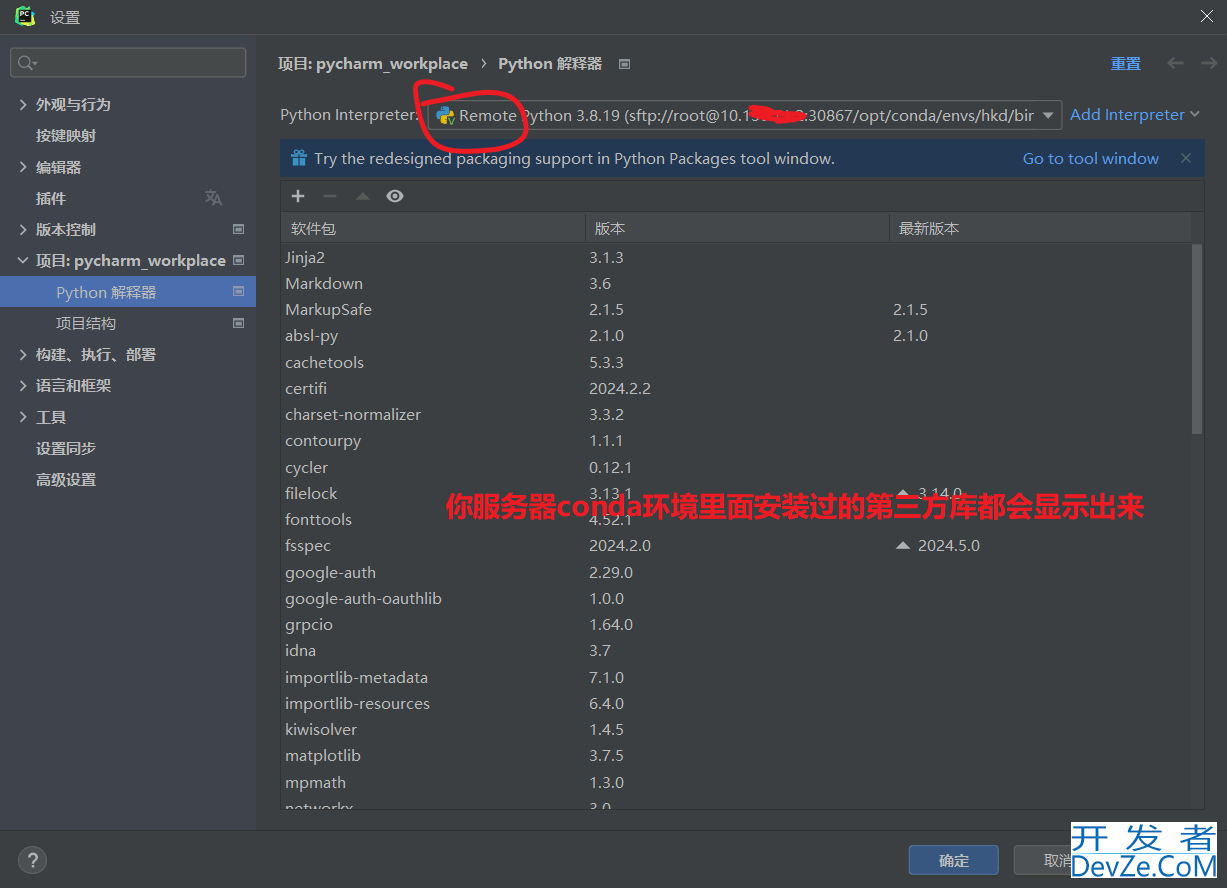
Task: Expand the 构建、执行、部署 section
Action: click(x=23, y=354)
